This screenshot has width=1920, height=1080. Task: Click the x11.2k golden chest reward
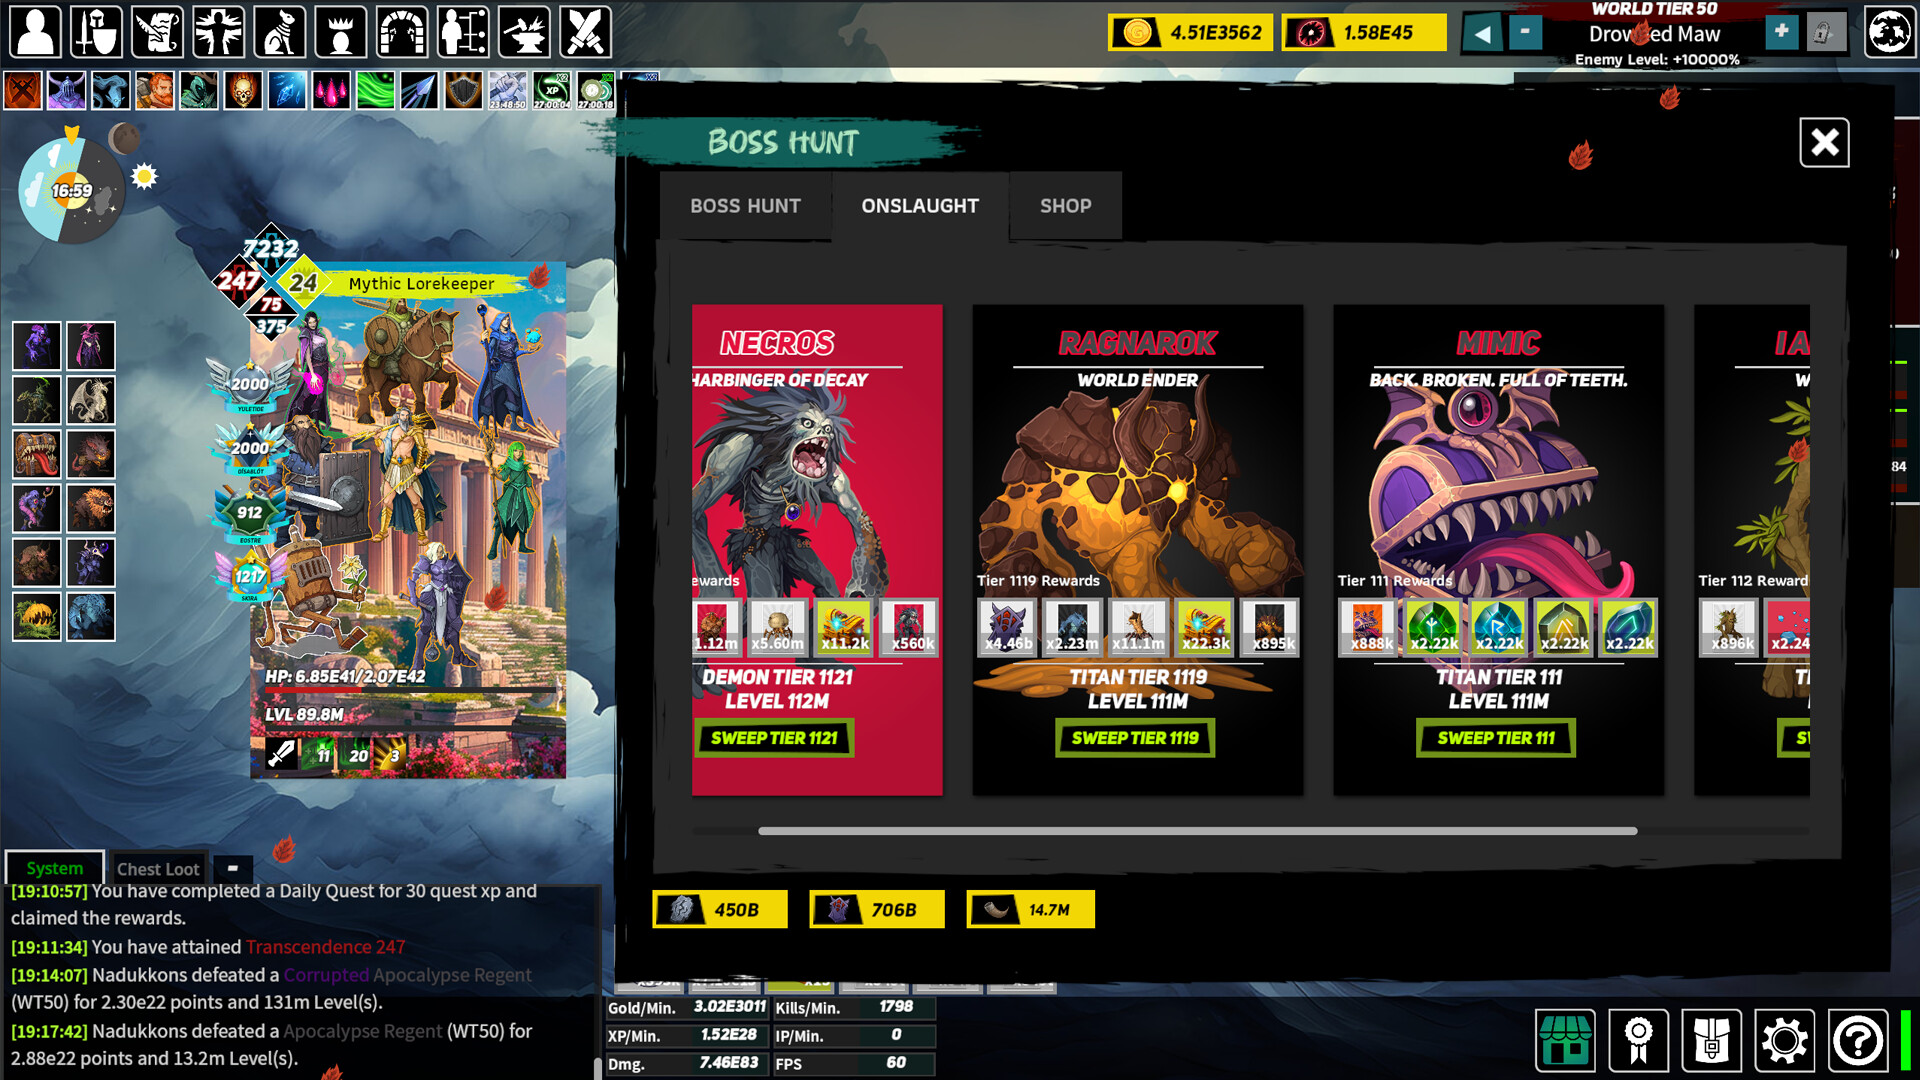(x=843, y=628)
